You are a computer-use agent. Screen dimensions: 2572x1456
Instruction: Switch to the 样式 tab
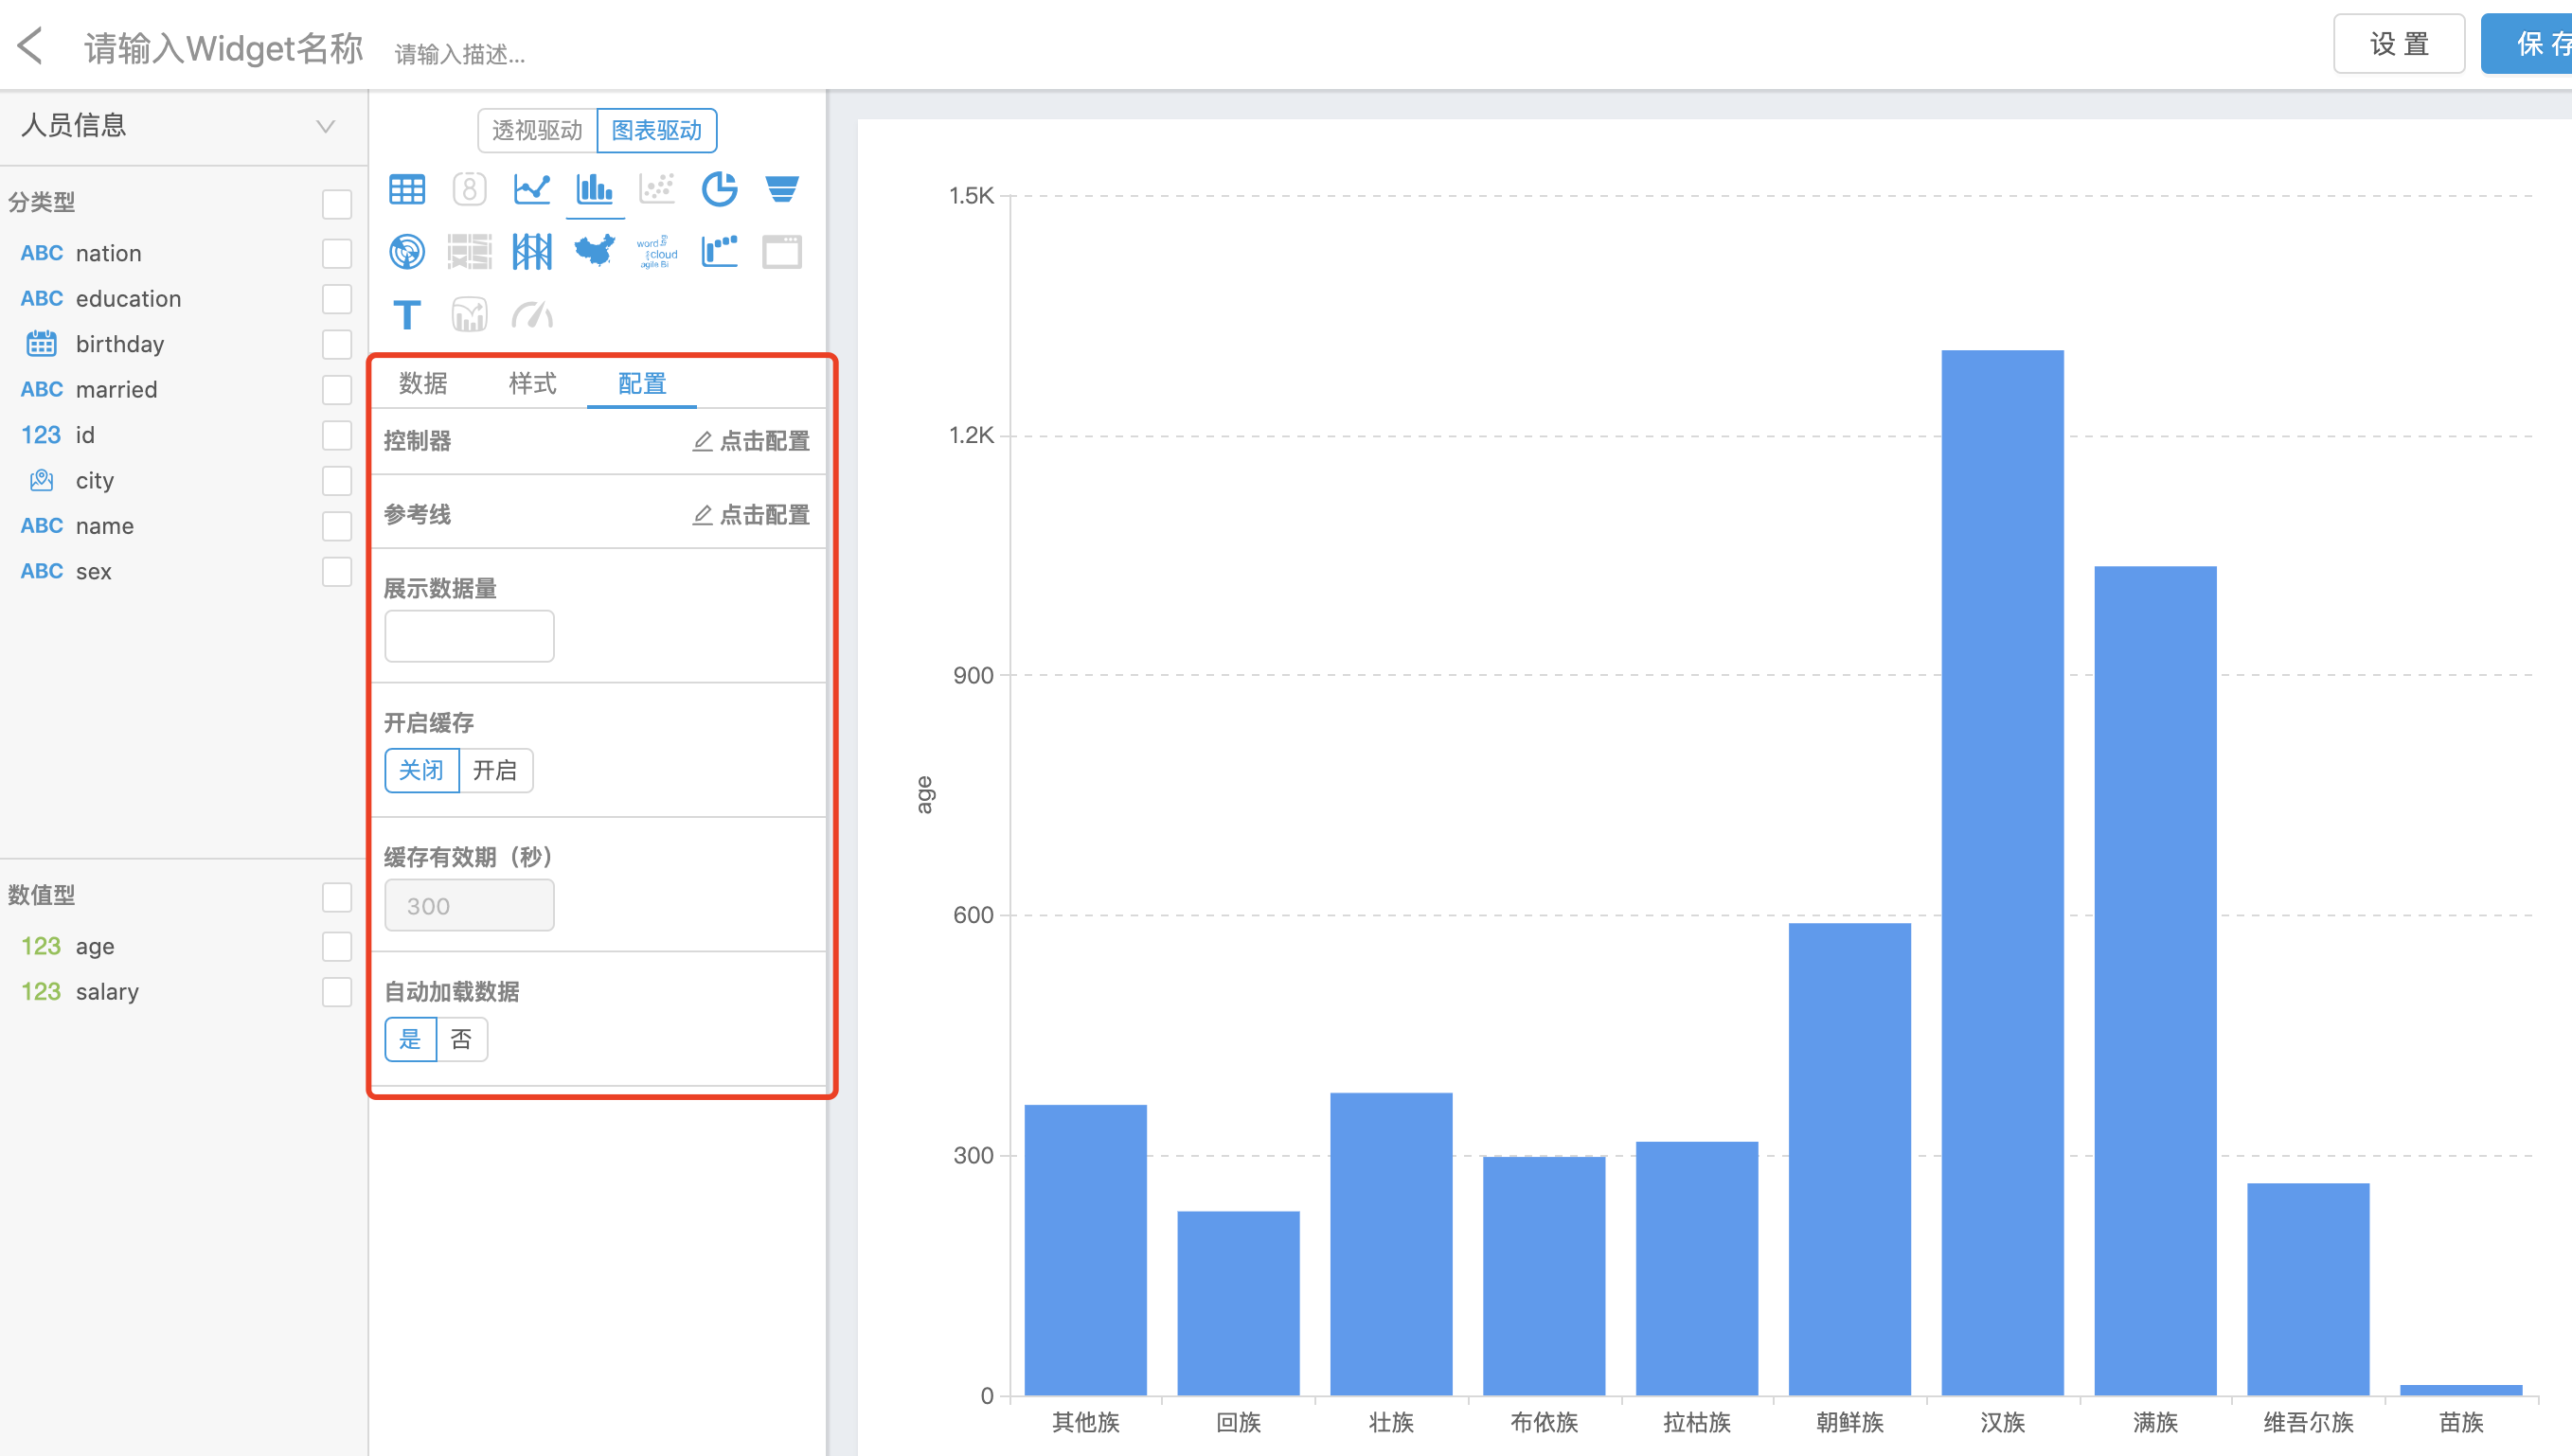532,383
